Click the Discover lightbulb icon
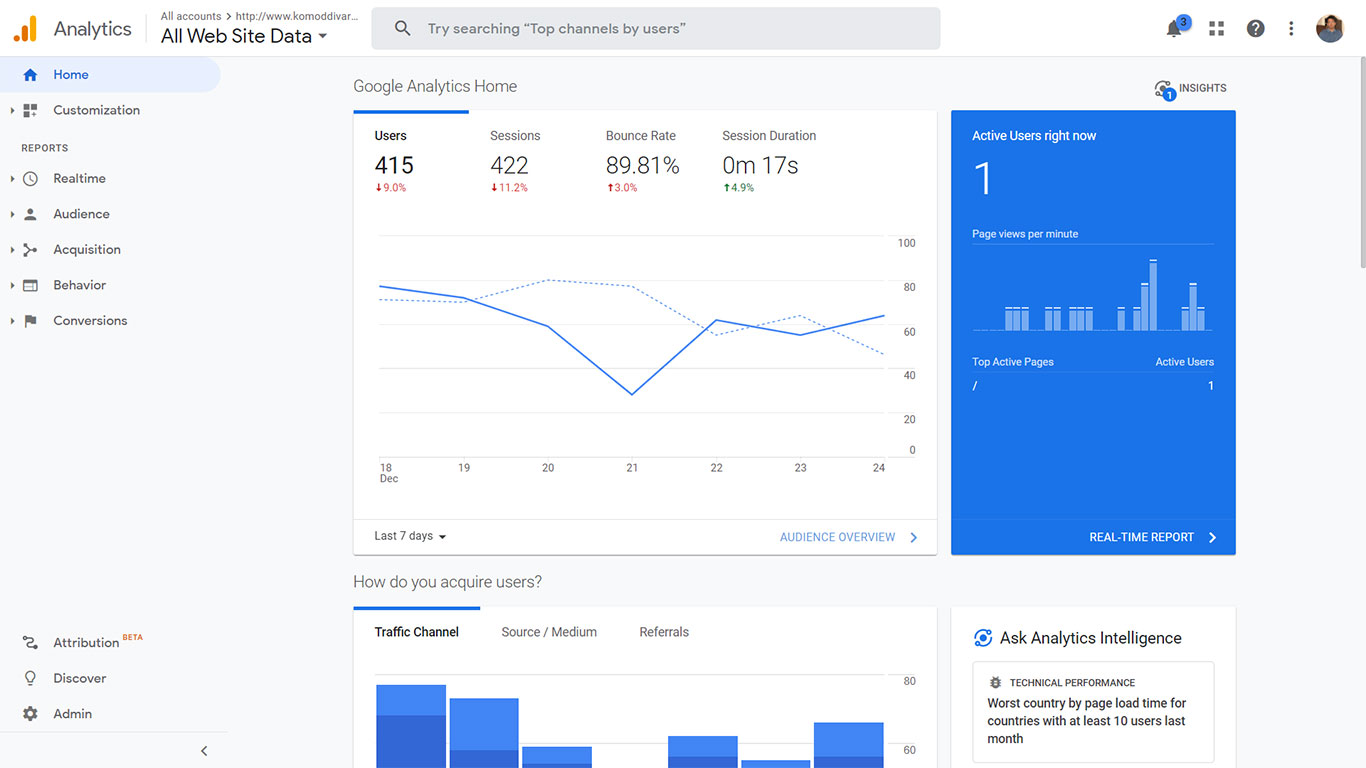This screenshot has width=1366, height=768. coord(30,678)
